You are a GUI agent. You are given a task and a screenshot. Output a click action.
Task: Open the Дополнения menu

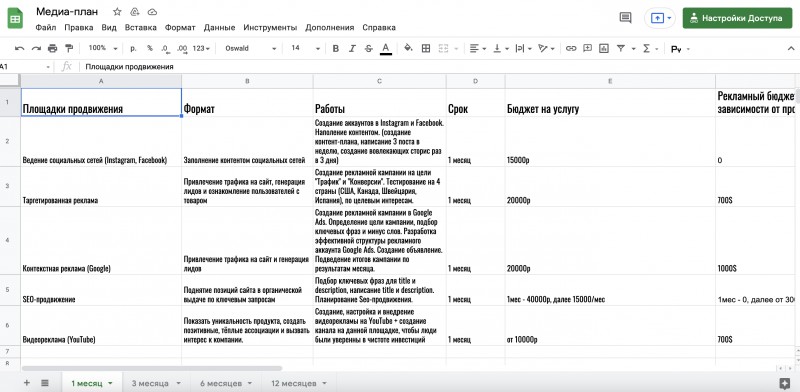click(330, 28)
